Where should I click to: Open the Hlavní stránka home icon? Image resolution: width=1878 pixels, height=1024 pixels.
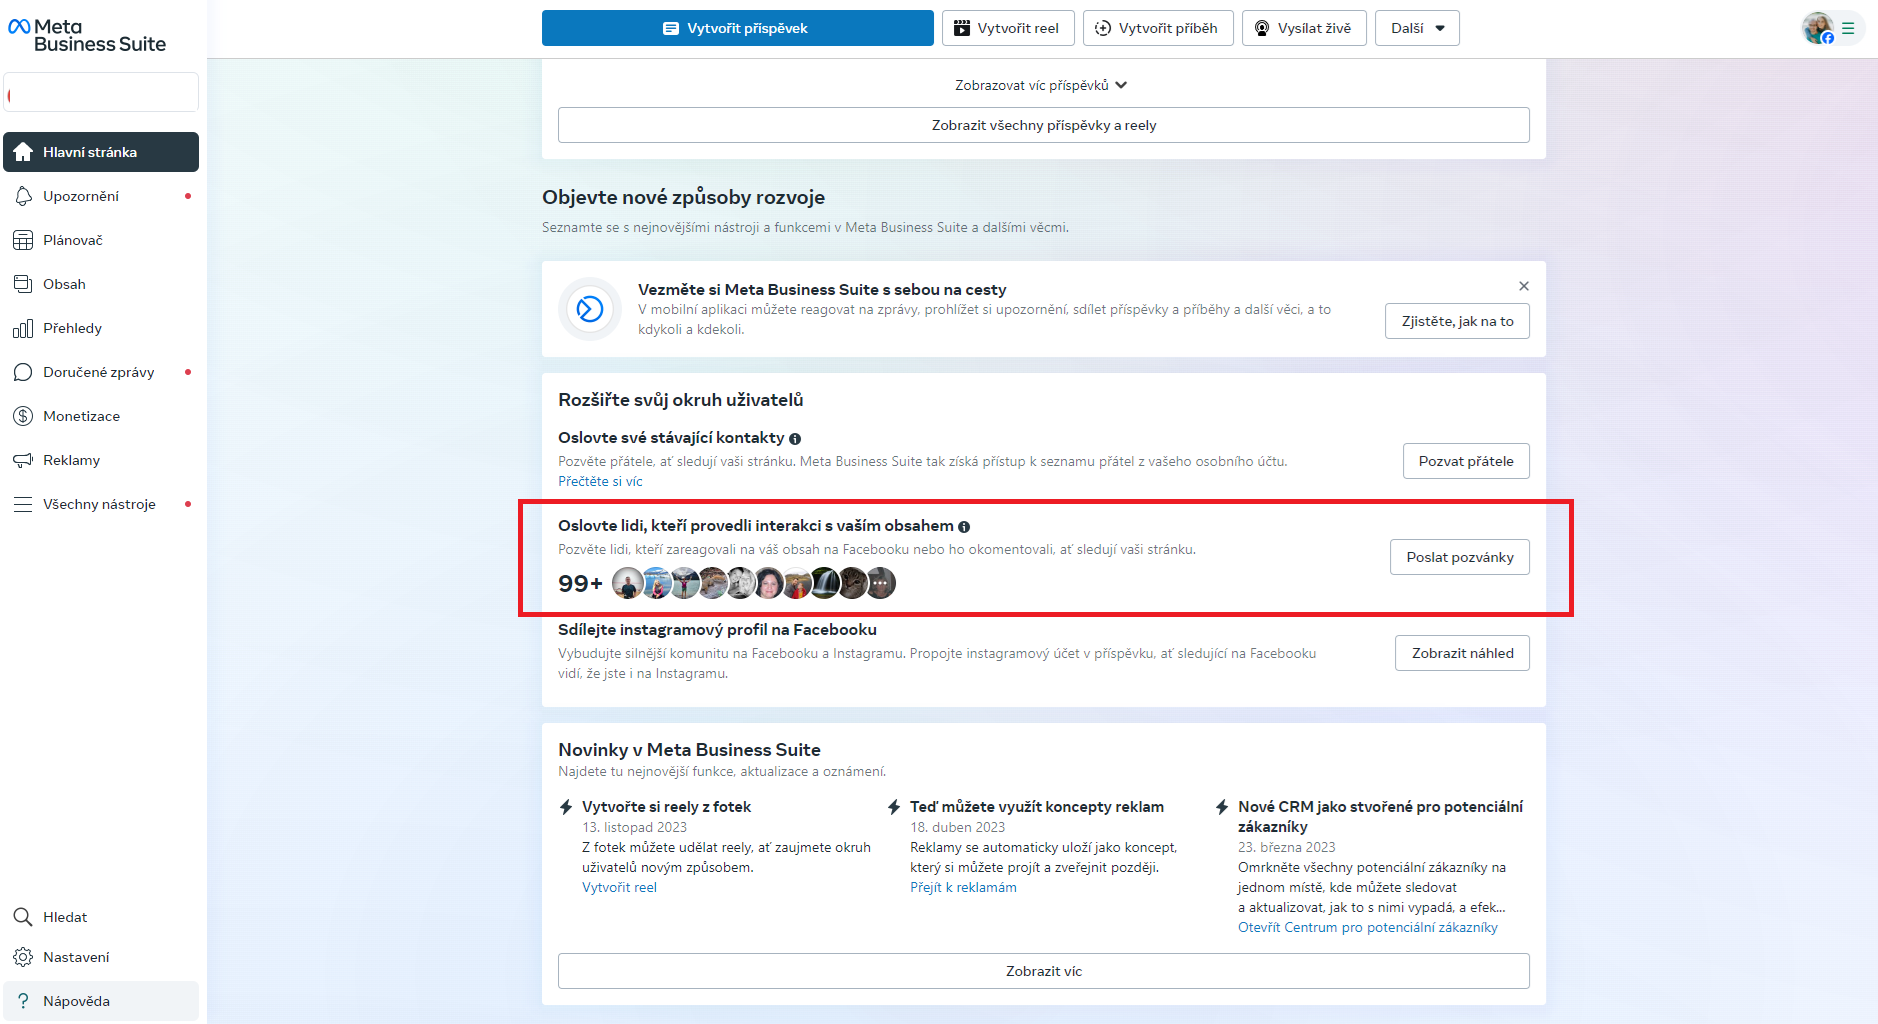[23, 152]
